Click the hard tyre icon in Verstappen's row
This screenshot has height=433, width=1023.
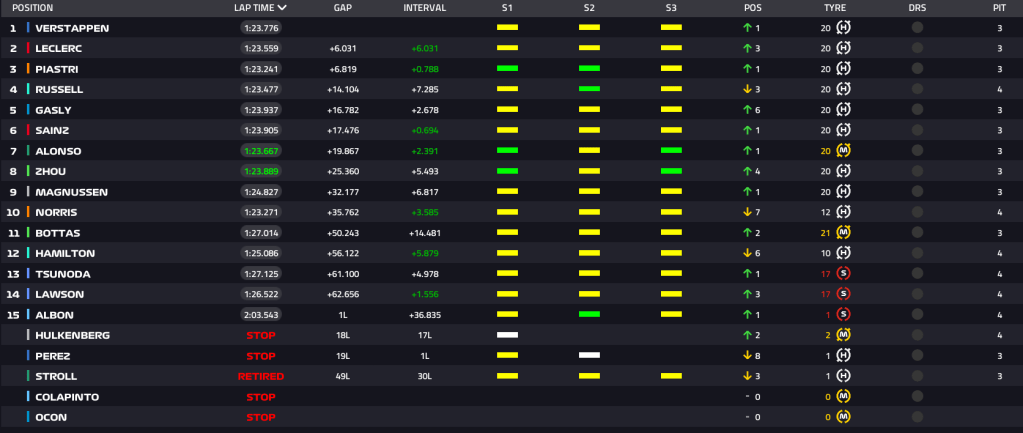point(843,28)
